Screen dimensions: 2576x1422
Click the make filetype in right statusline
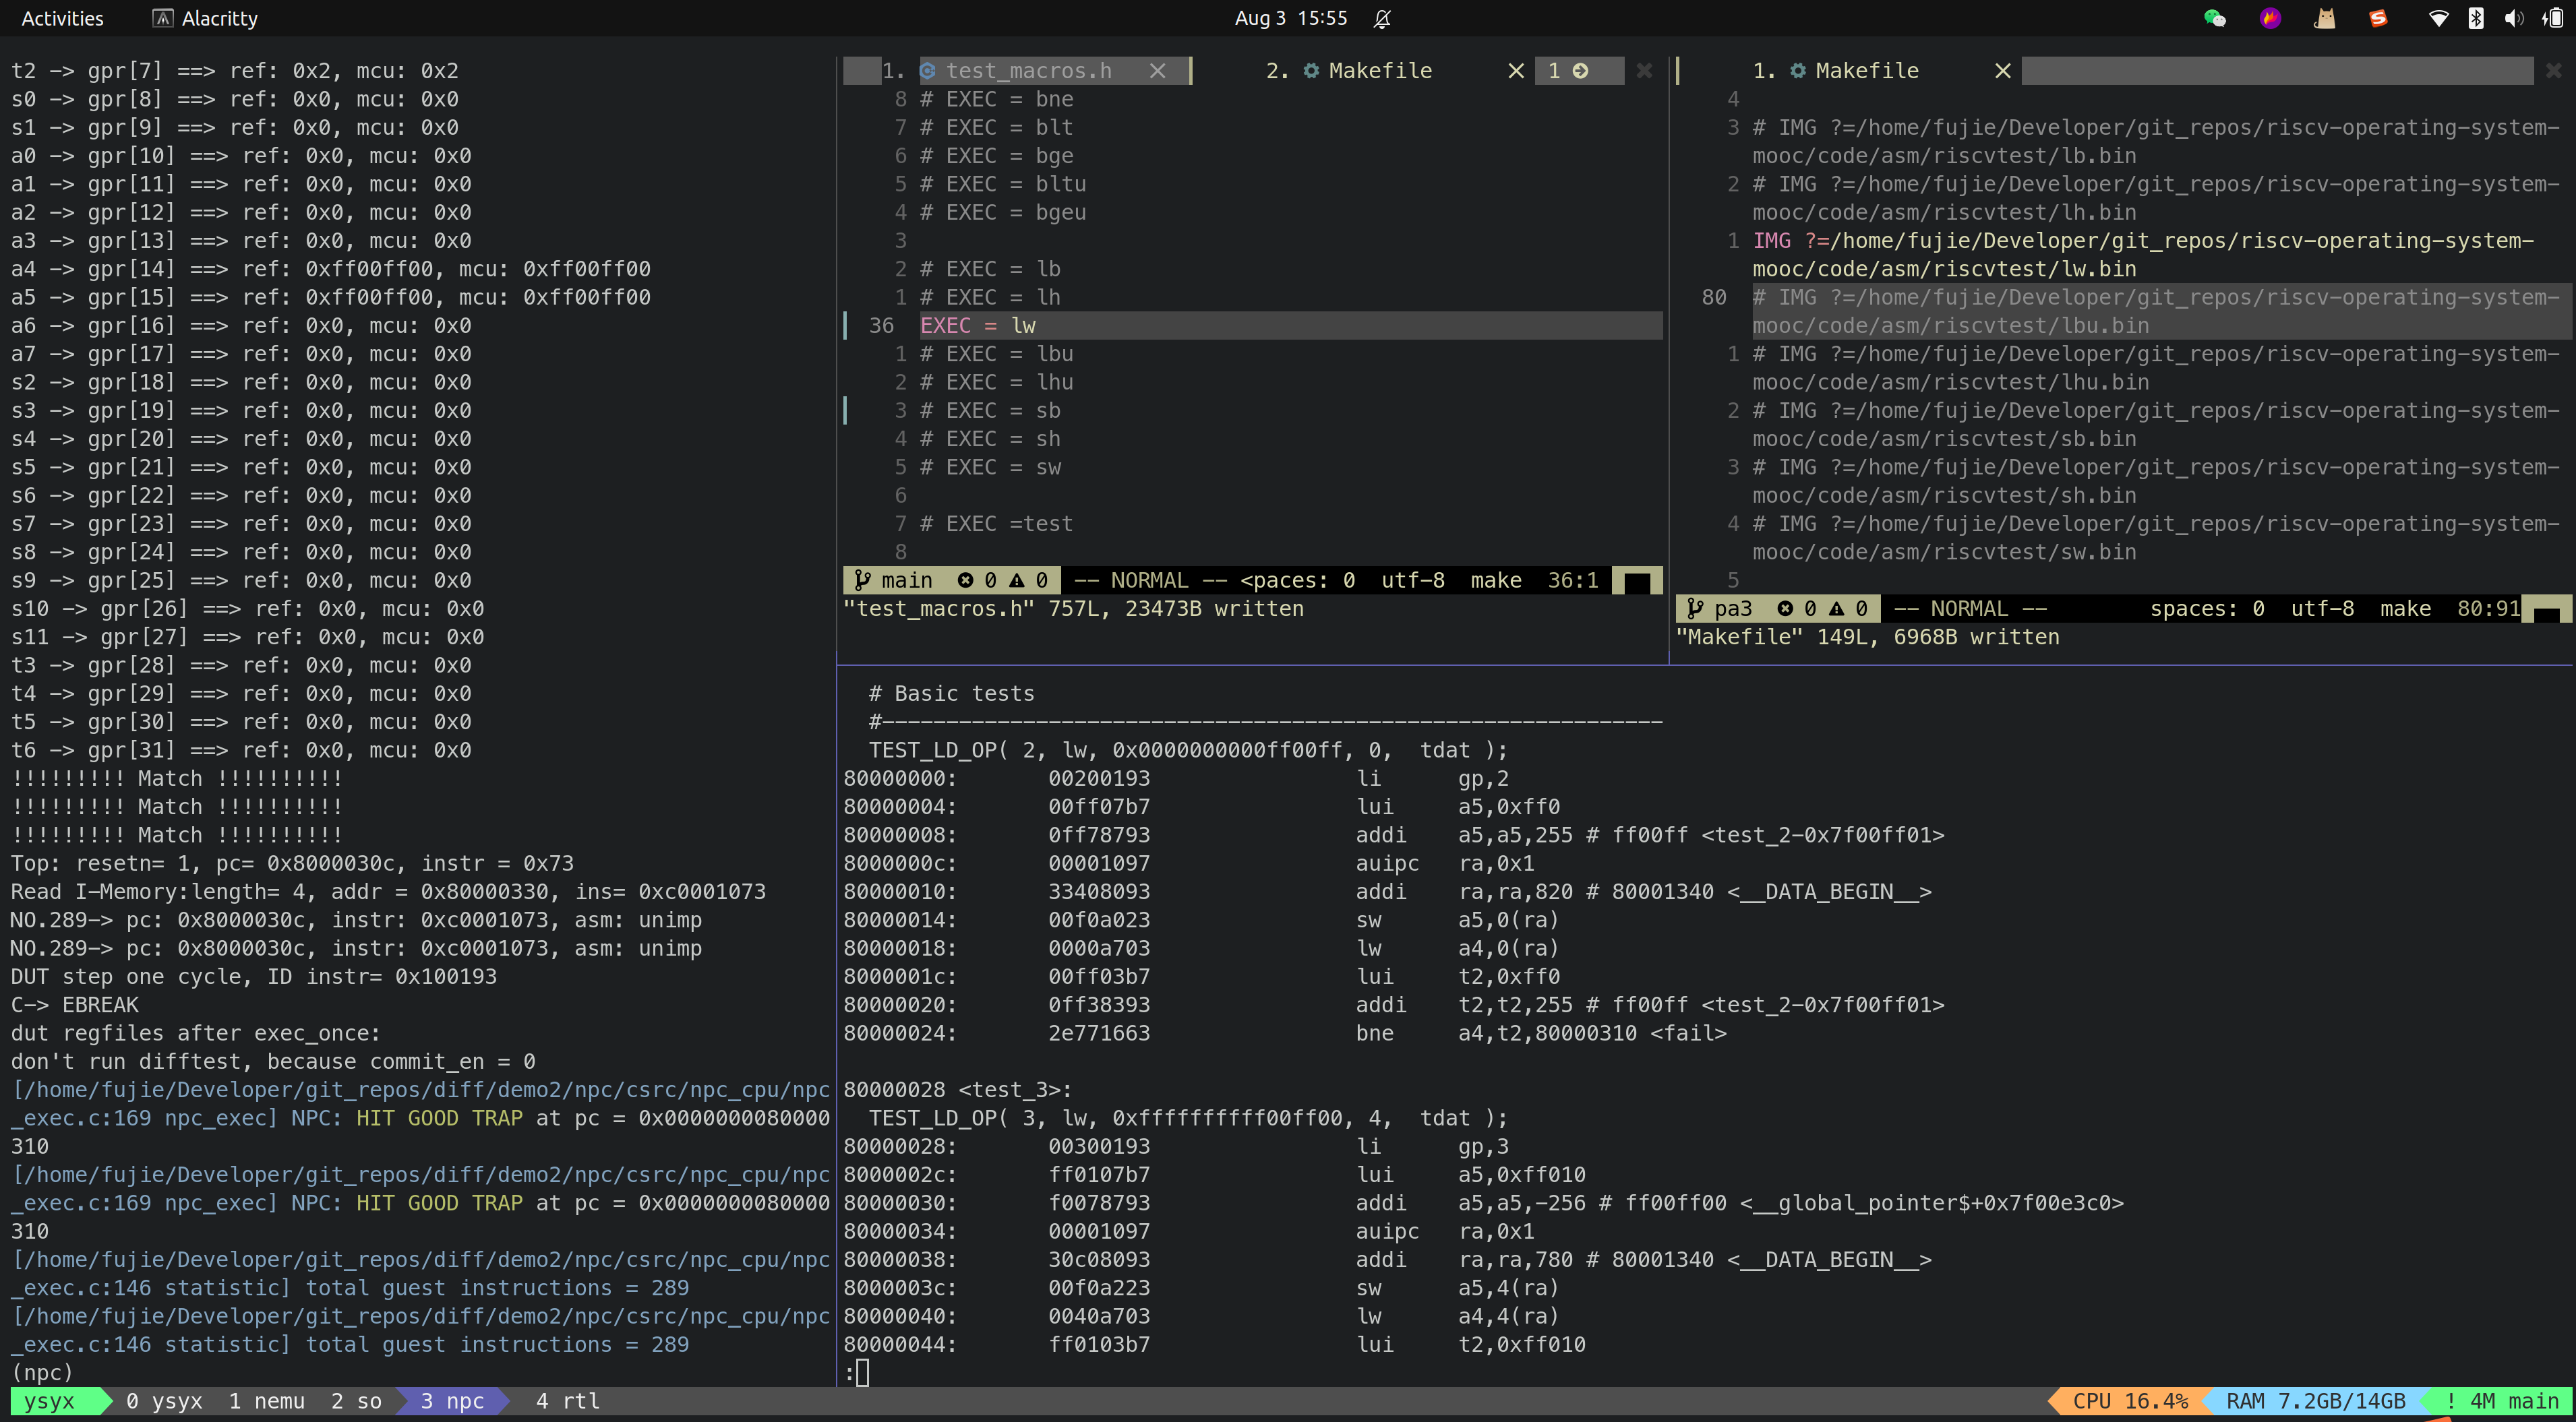[x=2405, y=608]
